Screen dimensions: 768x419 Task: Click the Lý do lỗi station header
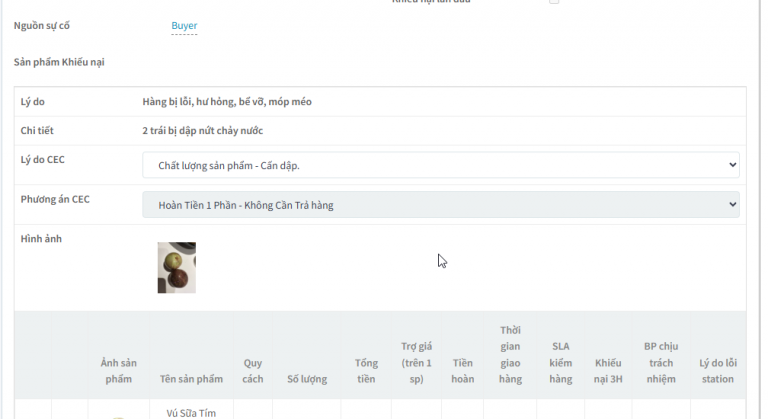pyautogui.click(x=718, y=371)
